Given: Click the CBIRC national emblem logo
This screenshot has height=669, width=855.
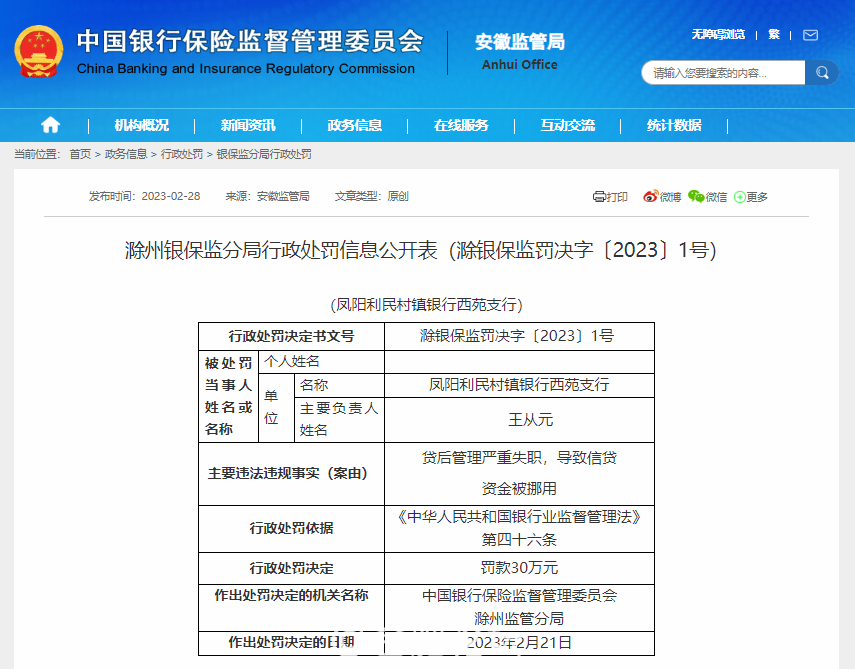Looking at the screenshot, I should [38, 52].
